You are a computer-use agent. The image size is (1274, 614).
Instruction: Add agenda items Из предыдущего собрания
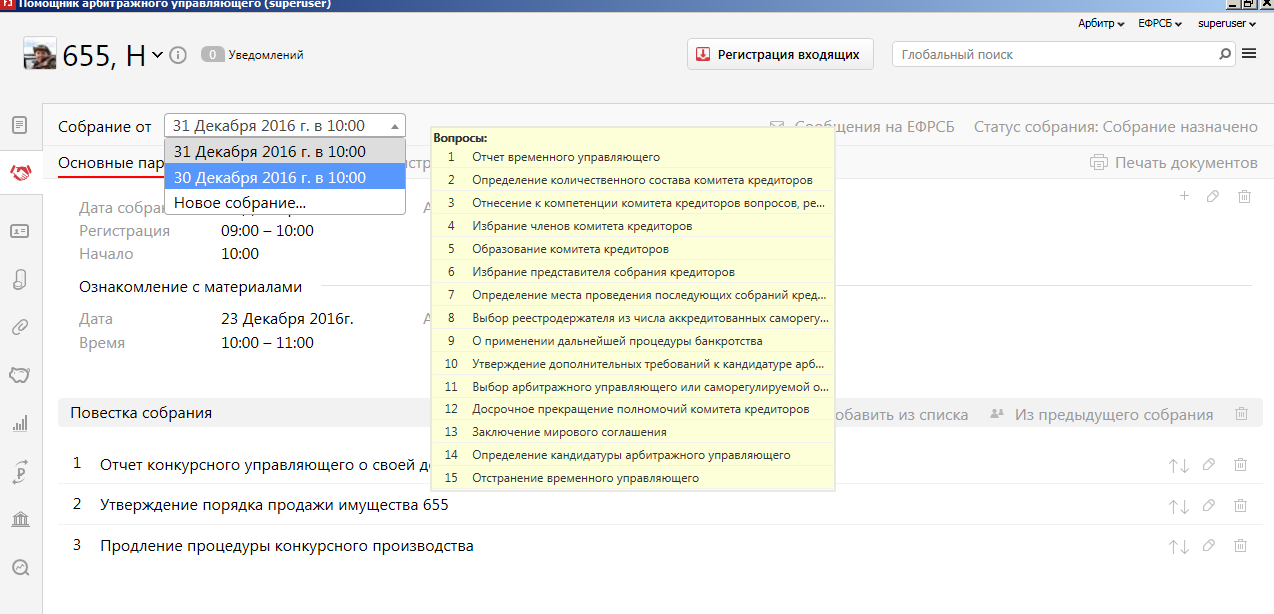(1102, 414)
